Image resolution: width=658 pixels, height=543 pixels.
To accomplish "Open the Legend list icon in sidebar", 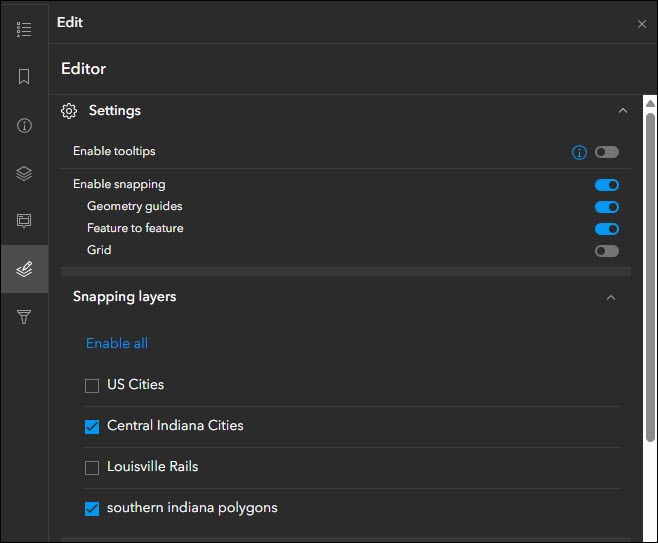I will tap(24, 29).
